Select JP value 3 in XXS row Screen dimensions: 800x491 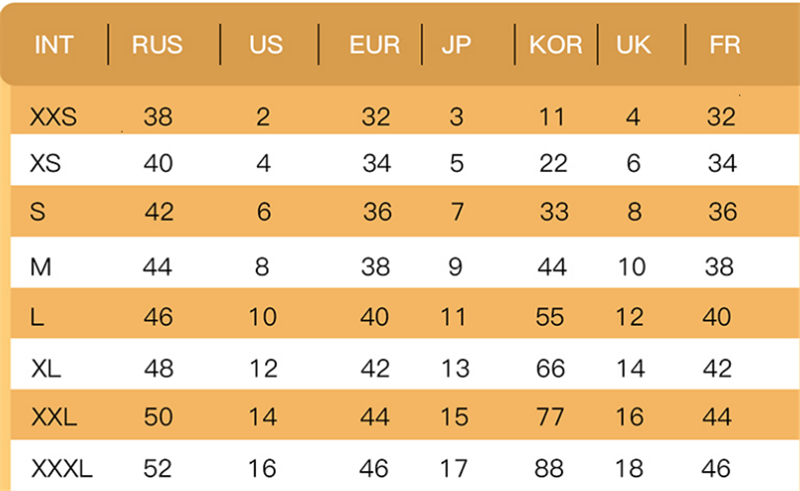(457, 117)
